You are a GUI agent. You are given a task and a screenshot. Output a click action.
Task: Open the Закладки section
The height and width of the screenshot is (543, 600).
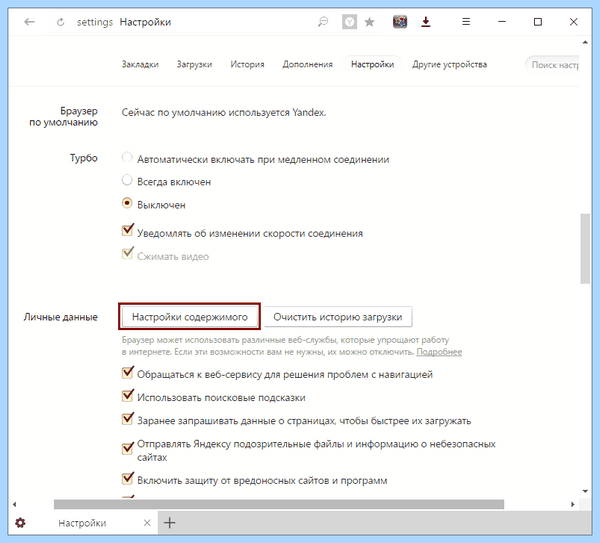(x=140, y=64)
